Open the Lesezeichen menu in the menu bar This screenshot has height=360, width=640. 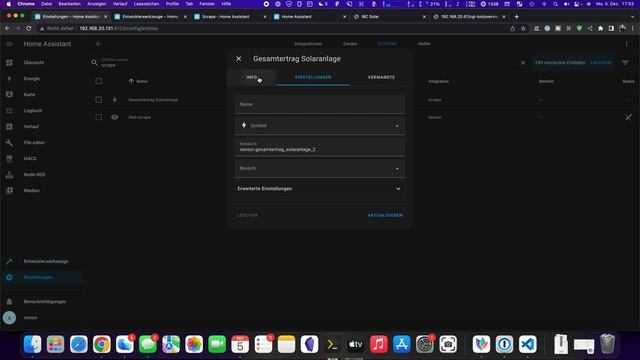[146, 4]
